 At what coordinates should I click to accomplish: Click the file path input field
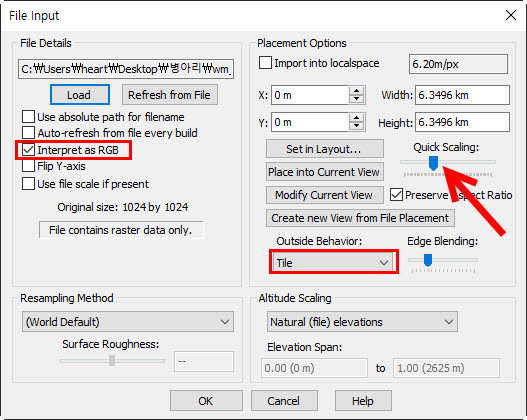(126, 69)
